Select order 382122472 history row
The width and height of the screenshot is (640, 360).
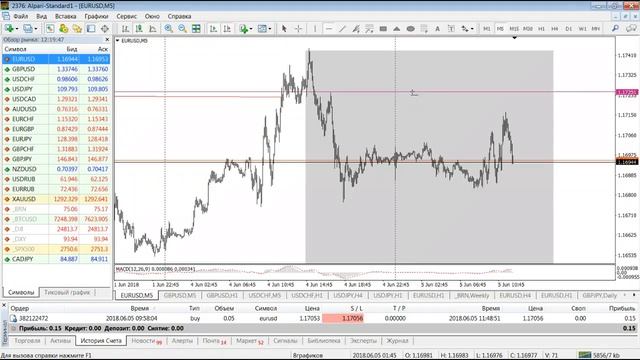point(322,318)
